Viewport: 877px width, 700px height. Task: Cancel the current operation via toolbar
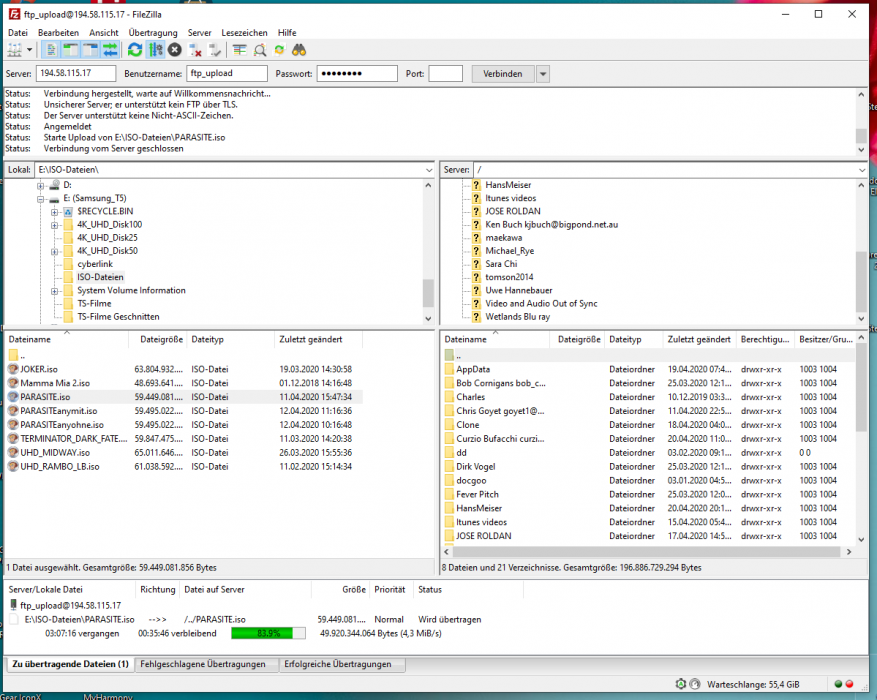(175, 50)
